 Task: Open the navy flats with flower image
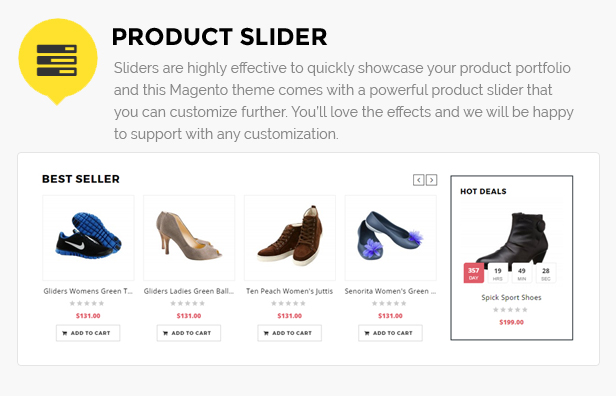coord(390,238)
